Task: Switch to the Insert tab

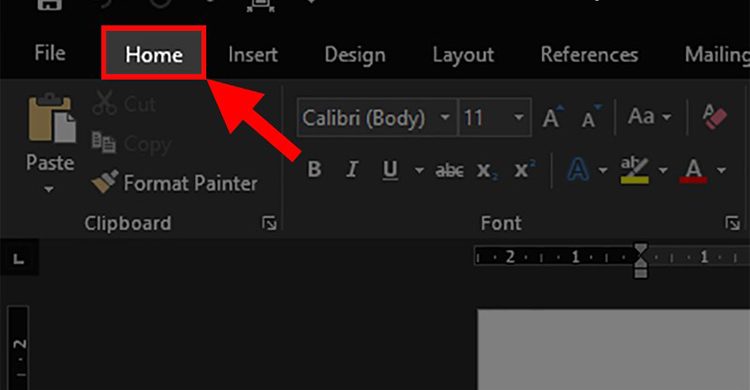Action: click(x=253, y=55)
